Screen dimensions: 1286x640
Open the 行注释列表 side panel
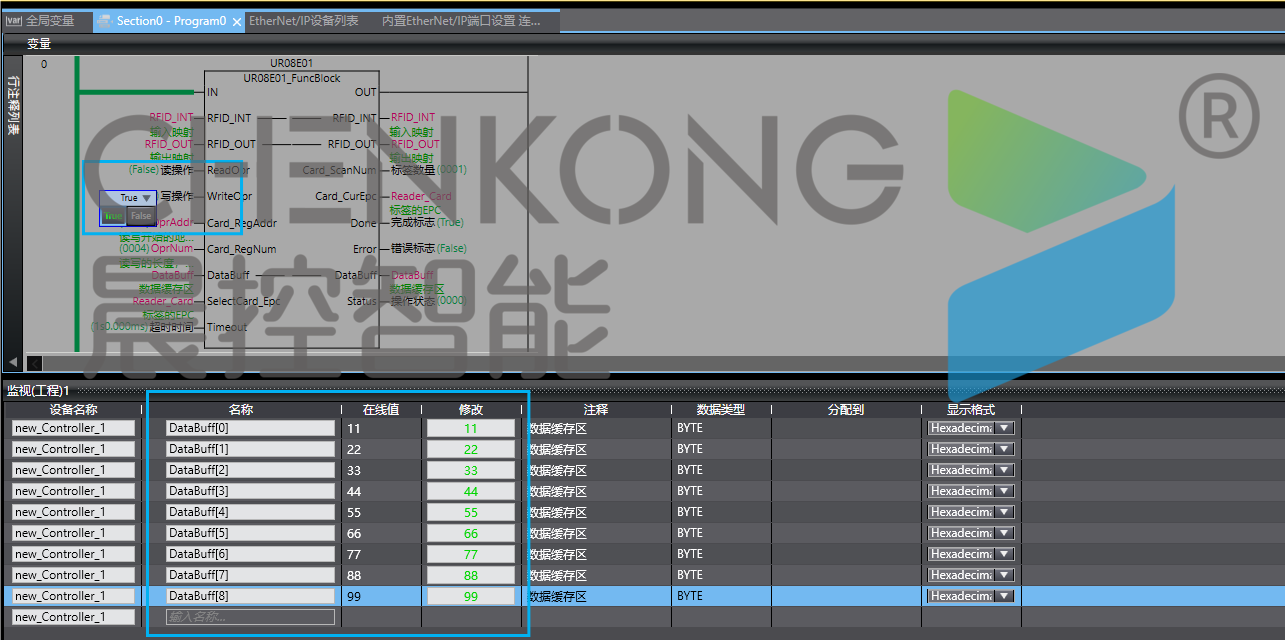[x=13, y=107]
